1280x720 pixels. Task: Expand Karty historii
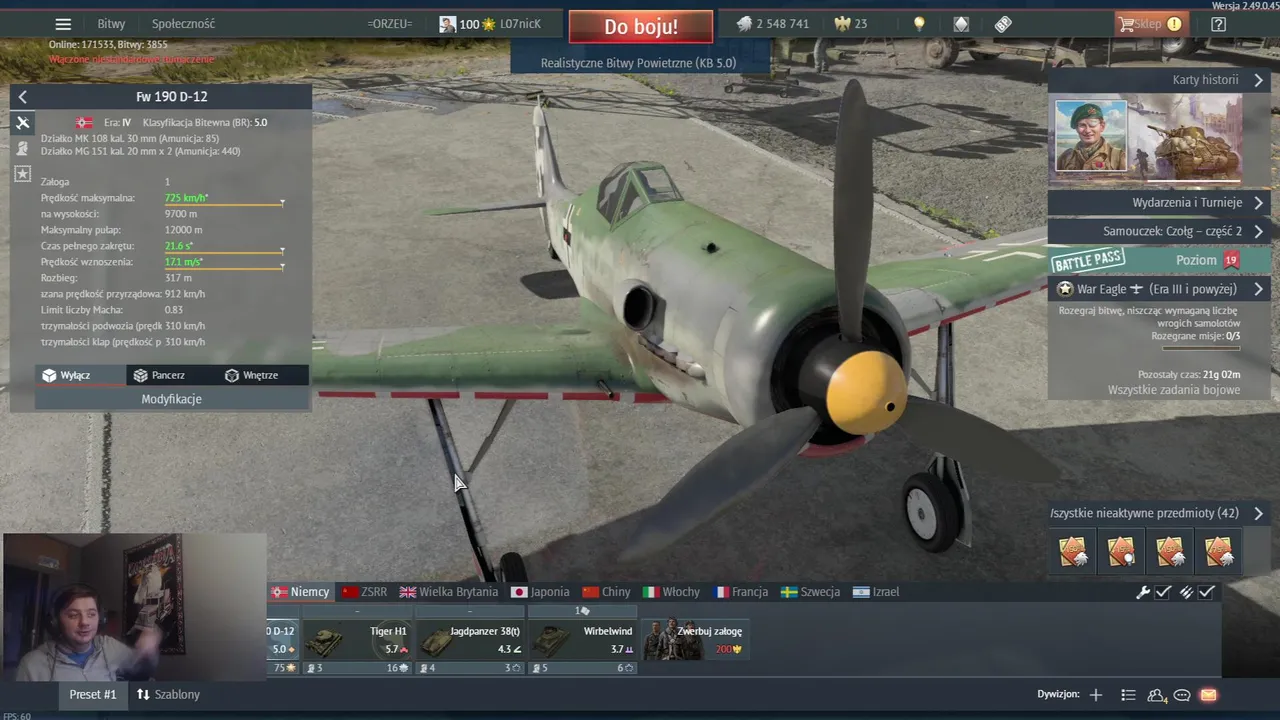click(x=1160, y=80)
